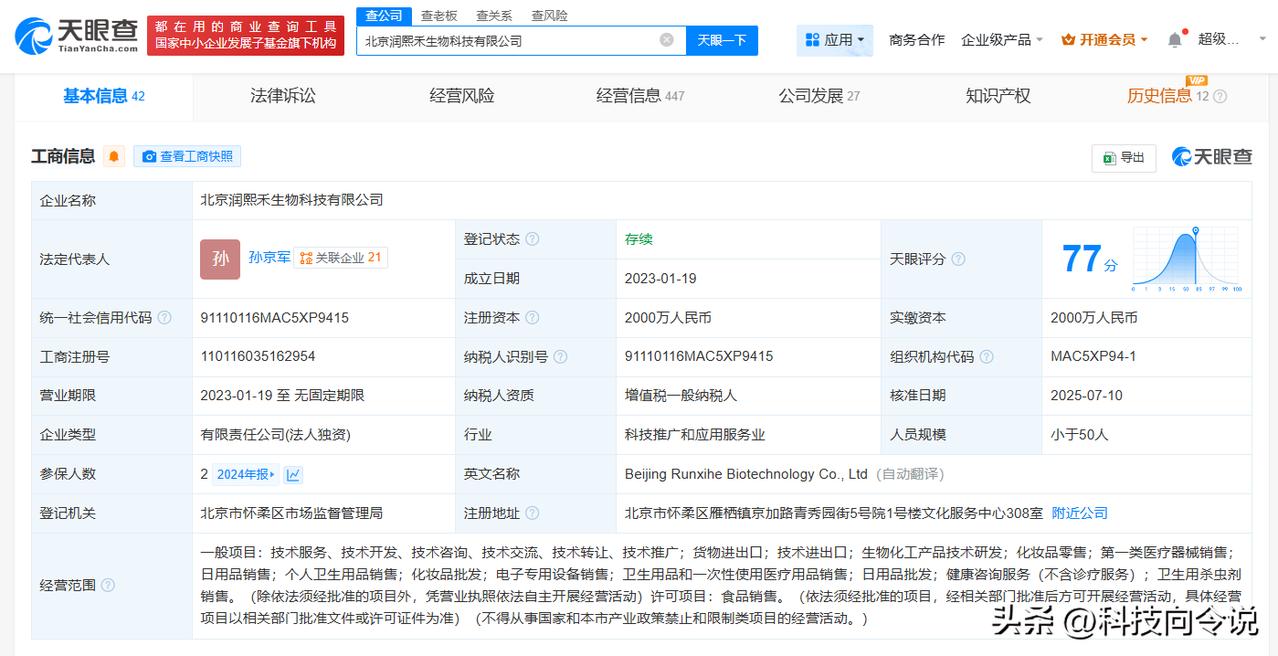Click the 小于50人 staff size value

pyautogui.click(x=1080, y=435)
